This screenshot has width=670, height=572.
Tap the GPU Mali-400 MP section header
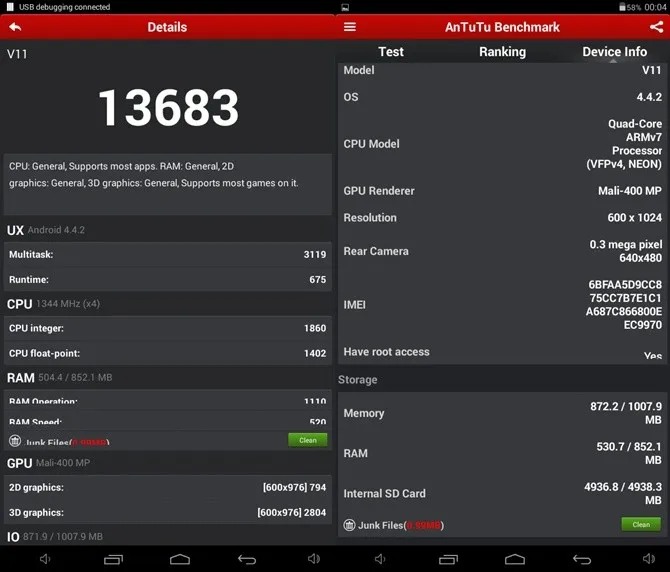(48, 463)
